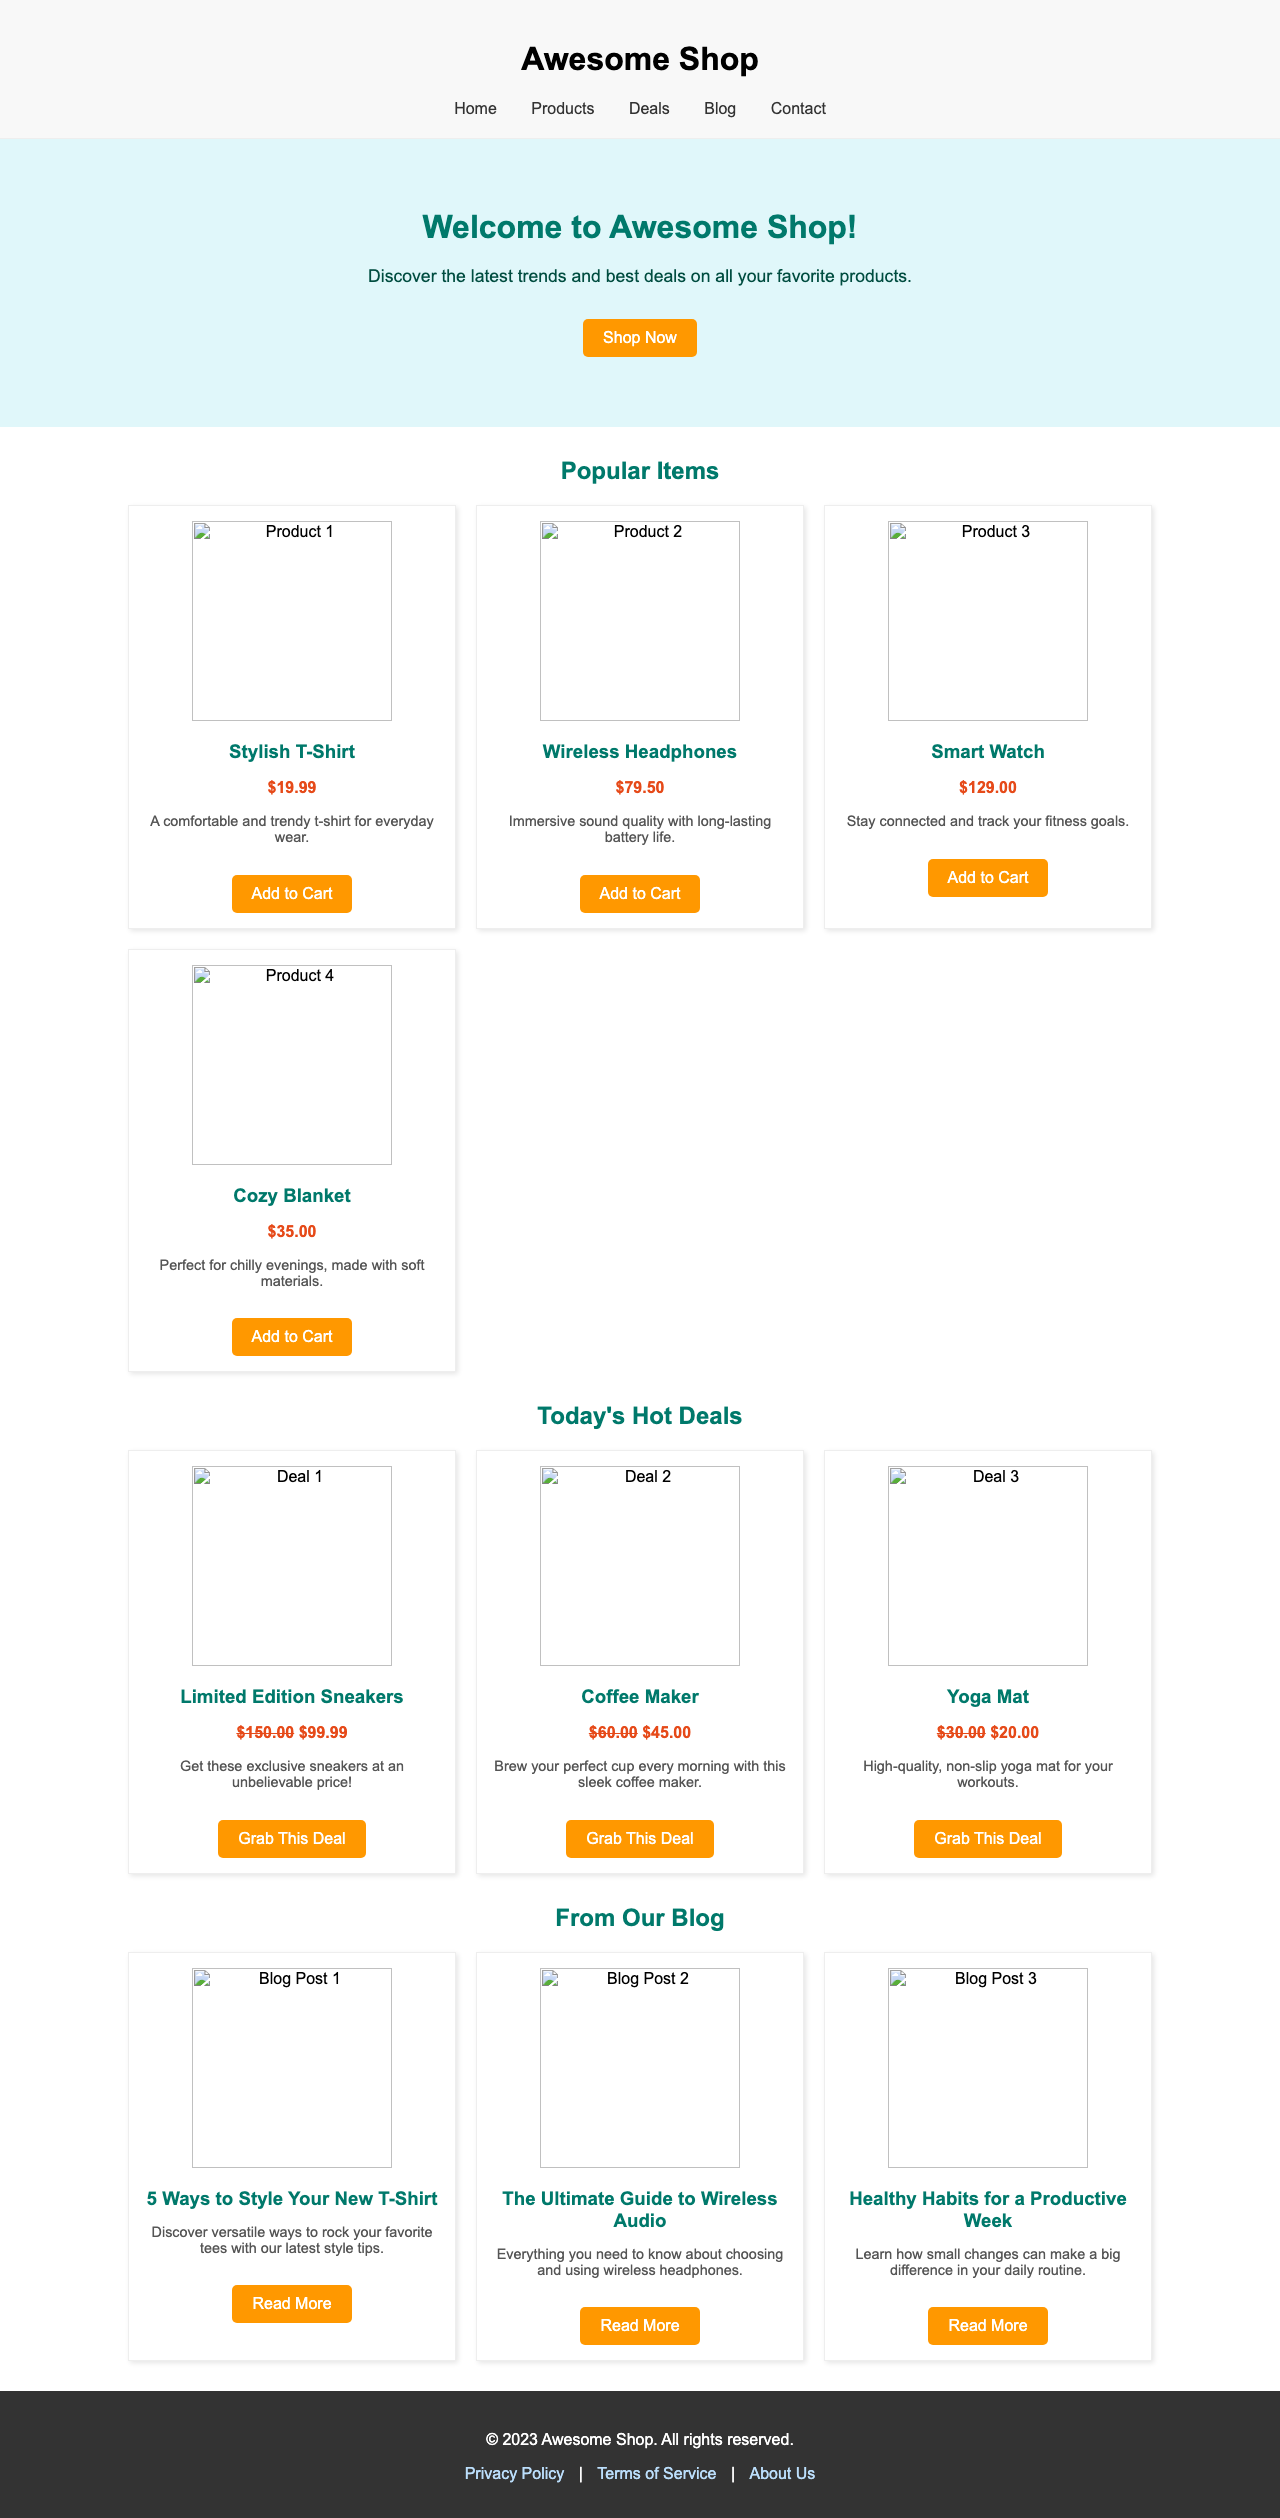This screenshot has width=1280, height=2518.
Task: Go to the Deals page
Action: (648, 108)
